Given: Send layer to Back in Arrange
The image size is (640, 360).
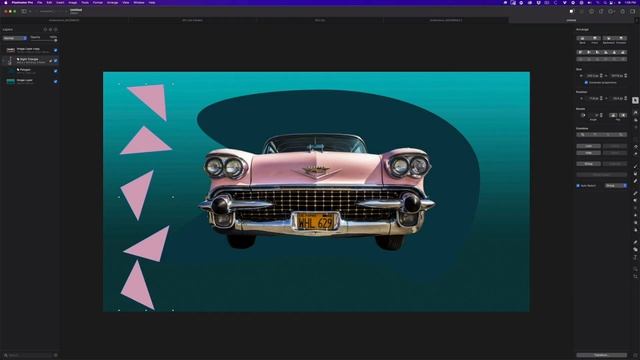Looking at the screenshot, I should click(582, 38).
